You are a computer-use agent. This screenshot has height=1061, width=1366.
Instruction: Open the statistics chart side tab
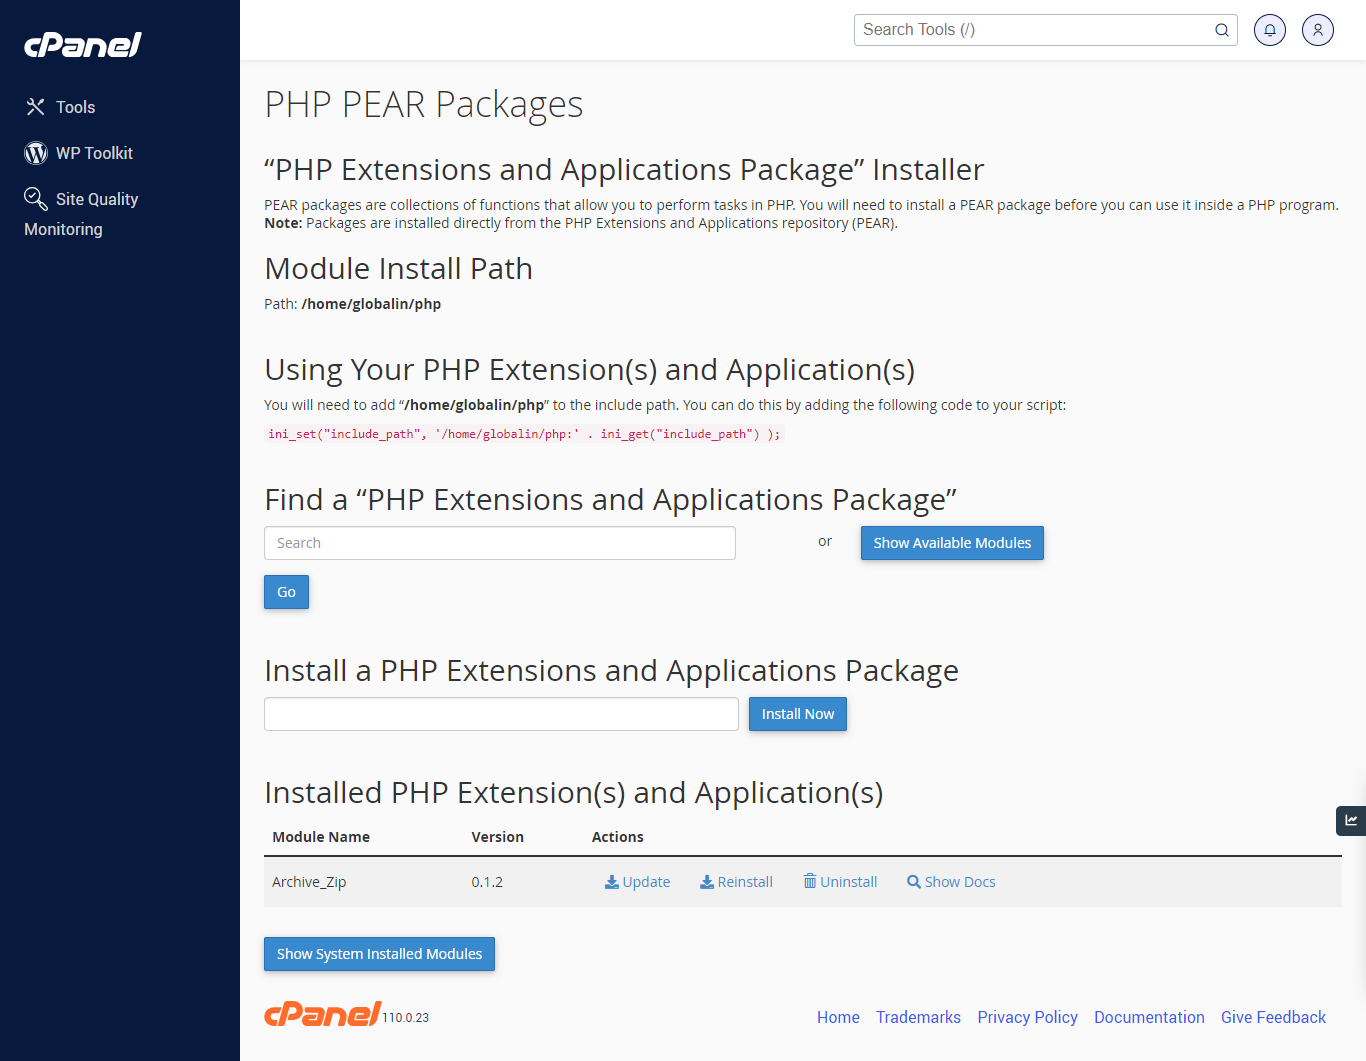coord(1351,820)
